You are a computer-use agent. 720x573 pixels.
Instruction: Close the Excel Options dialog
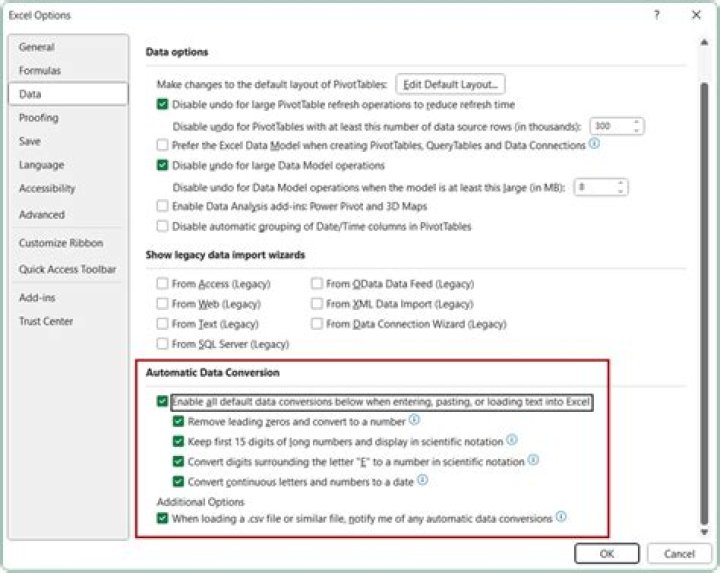click(696, 15)
